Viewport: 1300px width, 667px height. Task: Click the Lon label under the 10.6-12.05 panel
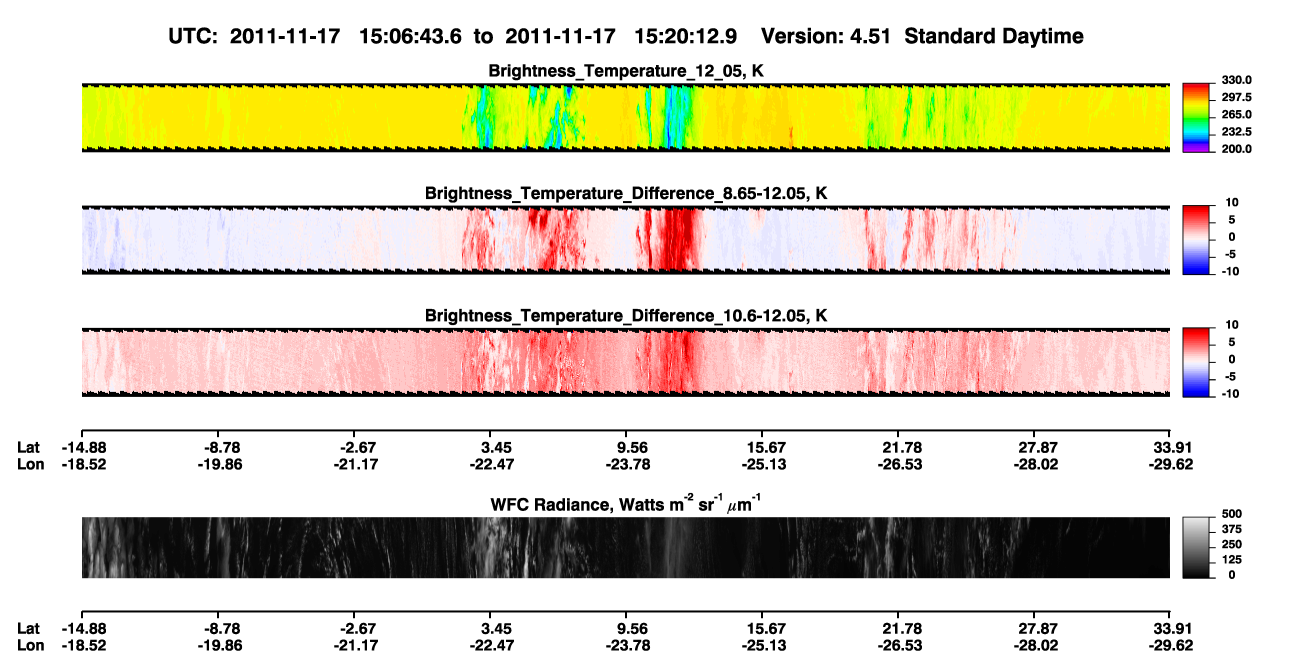coord(29,464)
